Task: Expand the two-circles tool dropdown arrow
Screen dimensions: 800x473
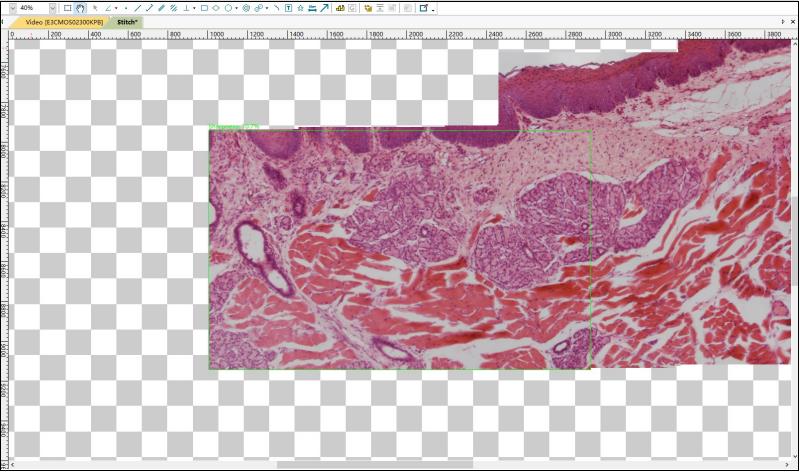Action: pyautogui.click(x=267, y=7)
